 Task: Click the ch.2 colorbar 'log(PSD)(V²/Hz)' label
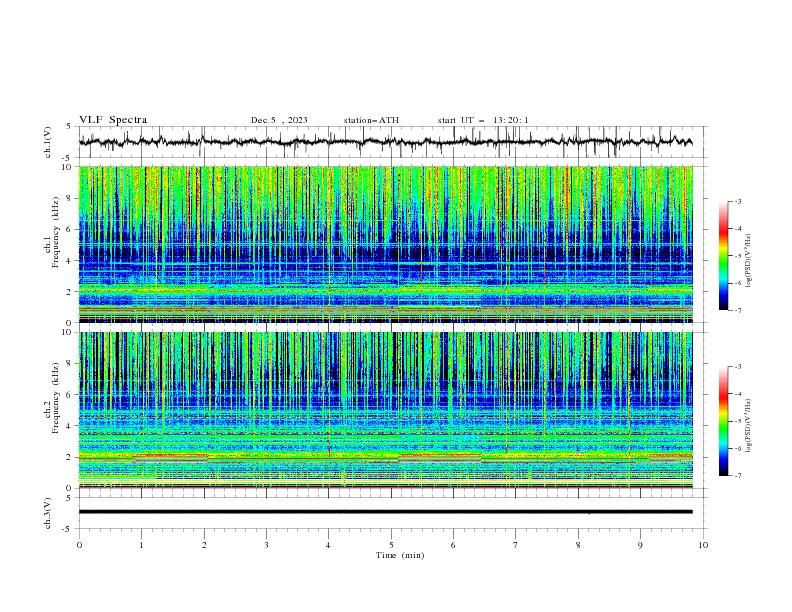point(748,426)
